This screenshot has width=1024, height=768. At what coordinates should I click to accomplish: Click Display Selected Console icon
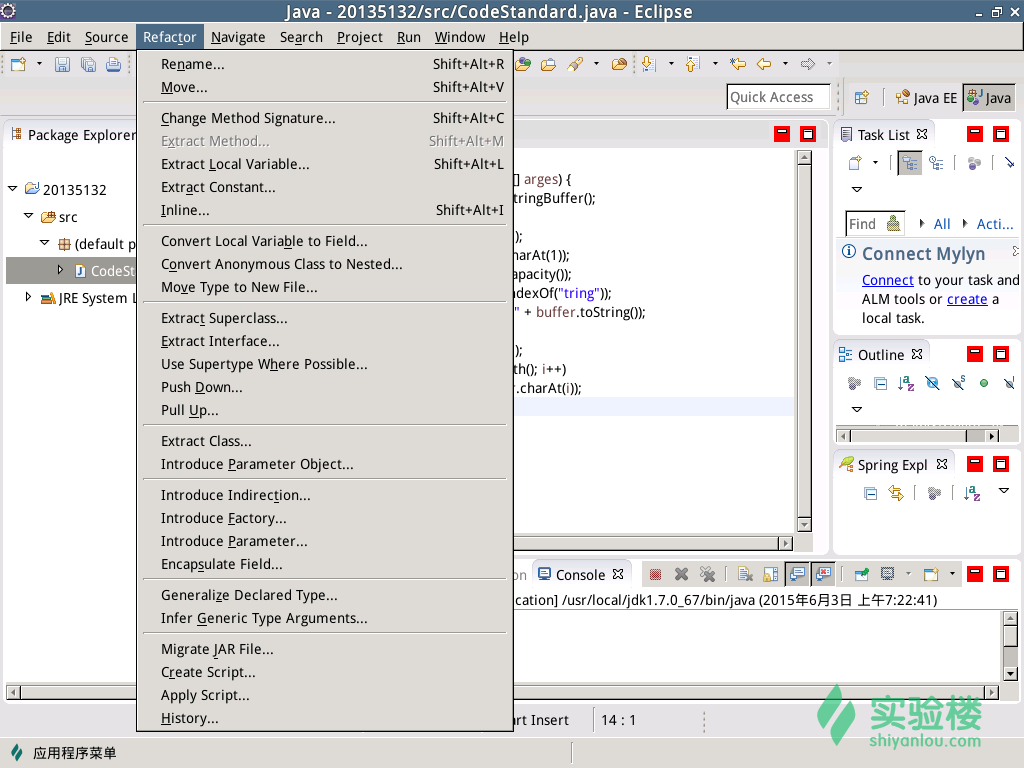coord(887,574)
